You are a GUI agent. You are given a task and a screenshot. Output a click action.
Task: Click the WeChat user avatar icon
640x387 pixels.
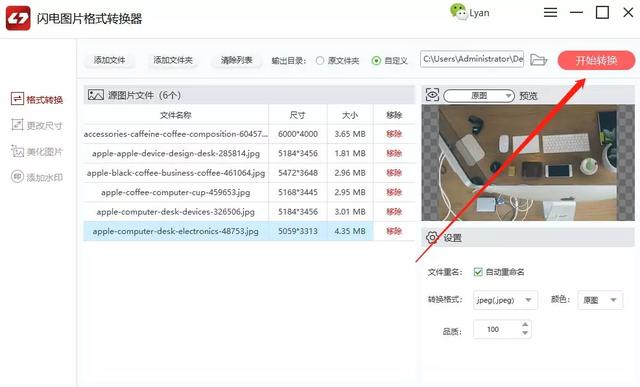tap(458, 12)
